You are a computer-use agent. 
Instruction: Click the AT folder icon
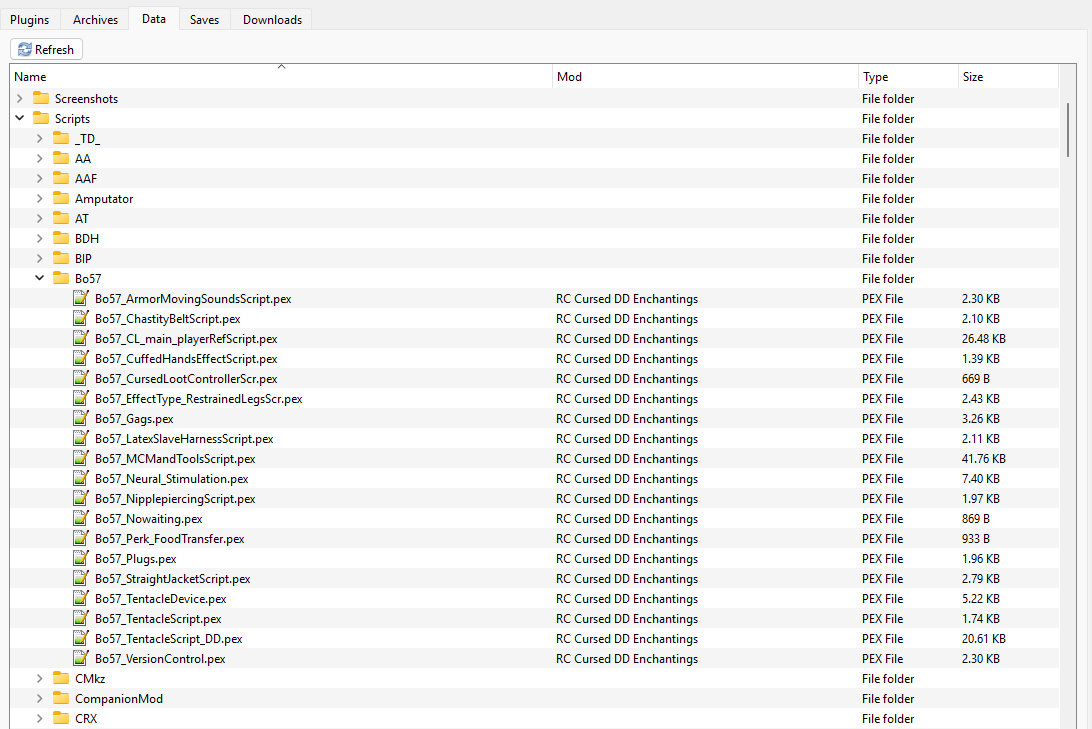(x=61, y=219)
